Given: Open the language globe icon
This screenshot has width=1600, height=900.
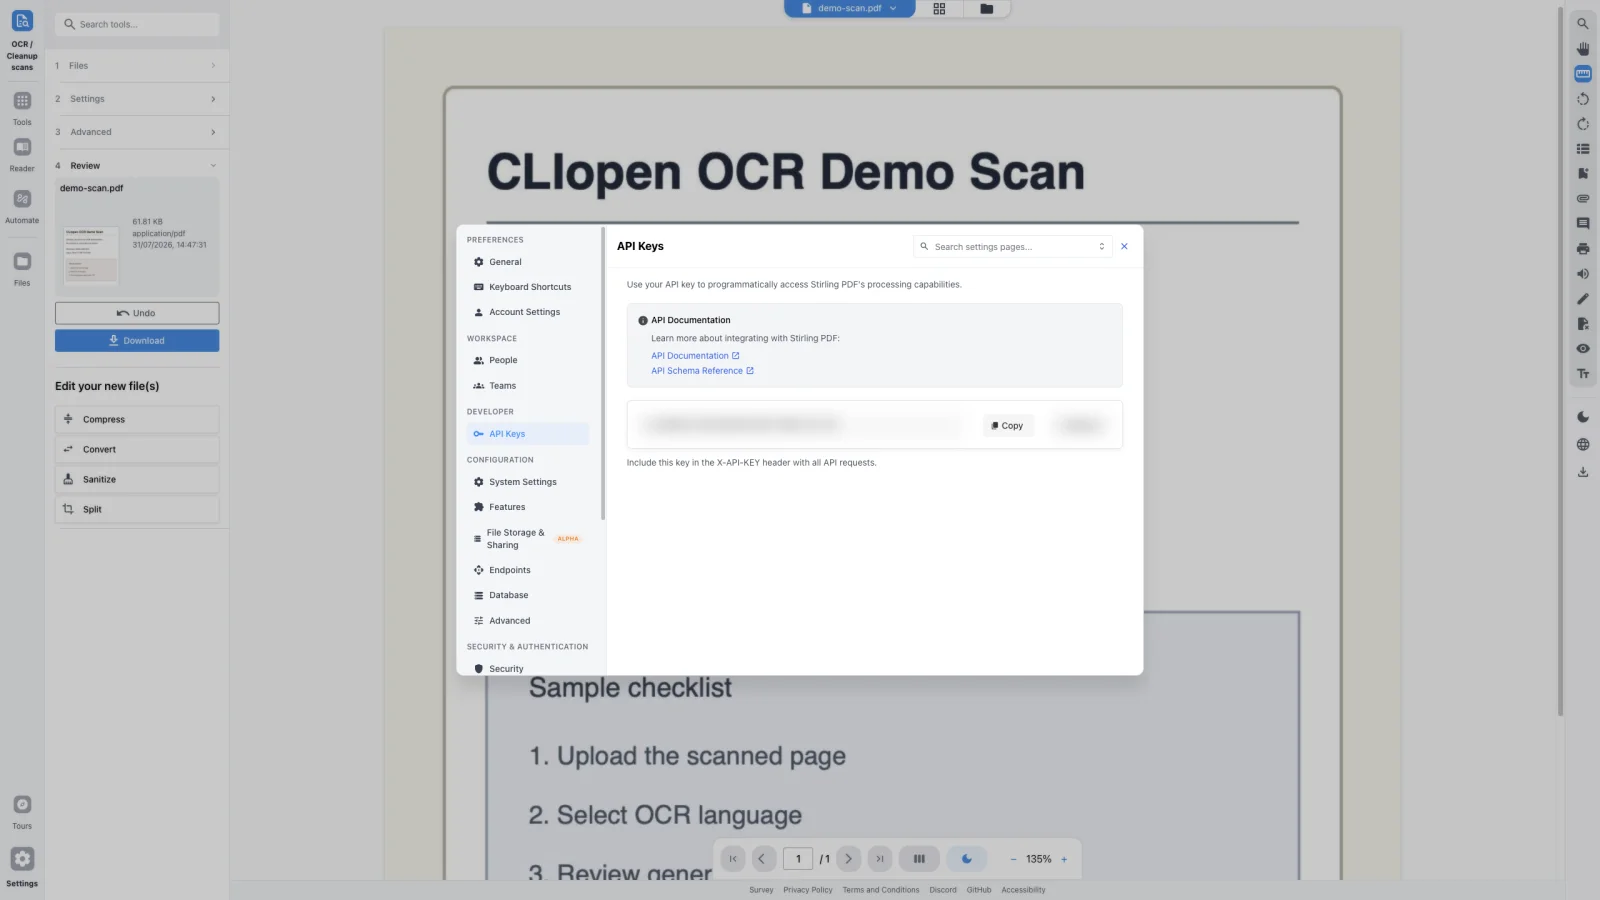Looking at the screenshot, I should point(1583,445).
